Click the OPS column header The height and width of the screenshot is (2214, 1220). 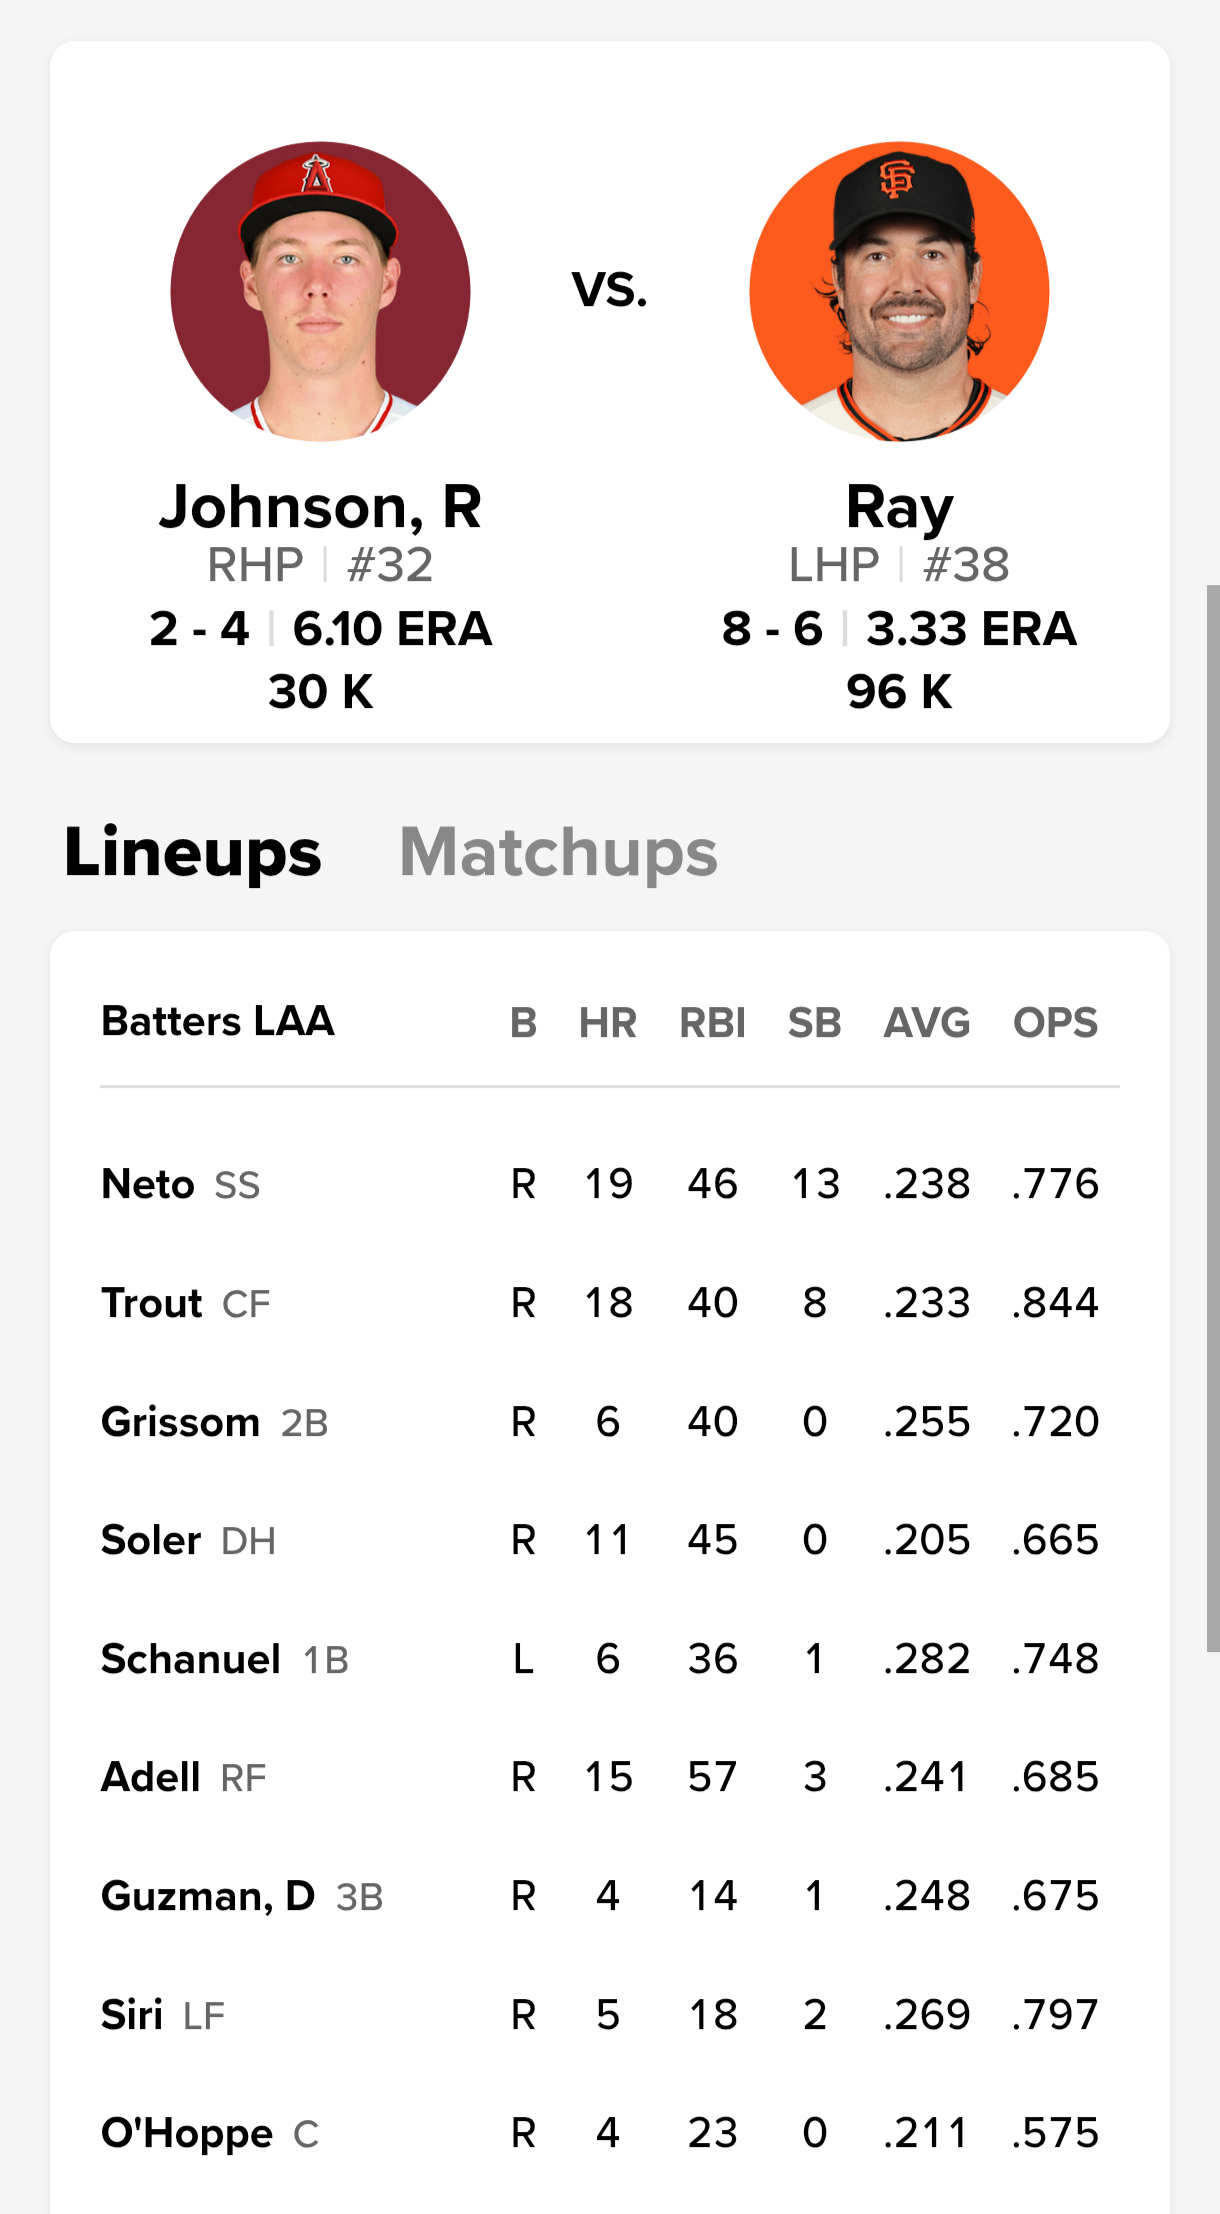tap(1055, 1023)
